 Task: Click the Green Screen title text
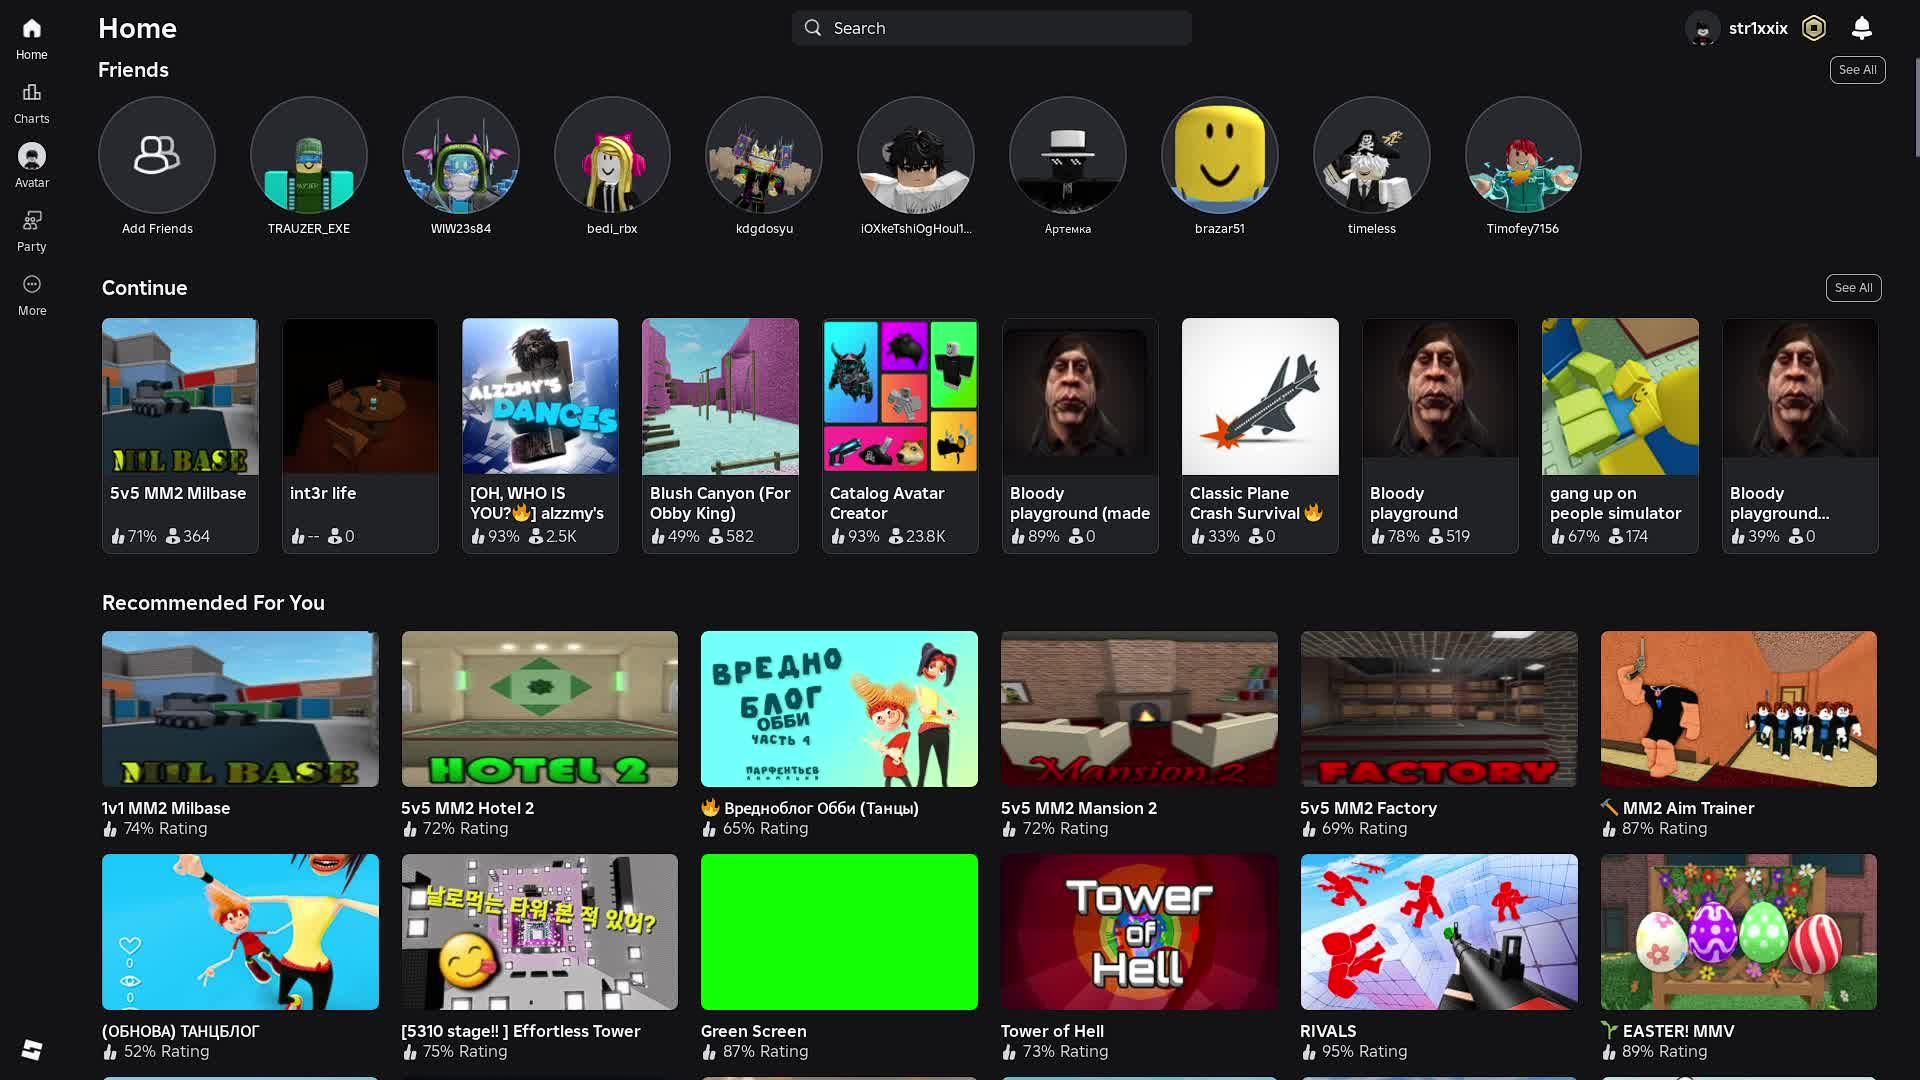point(753,1031)
